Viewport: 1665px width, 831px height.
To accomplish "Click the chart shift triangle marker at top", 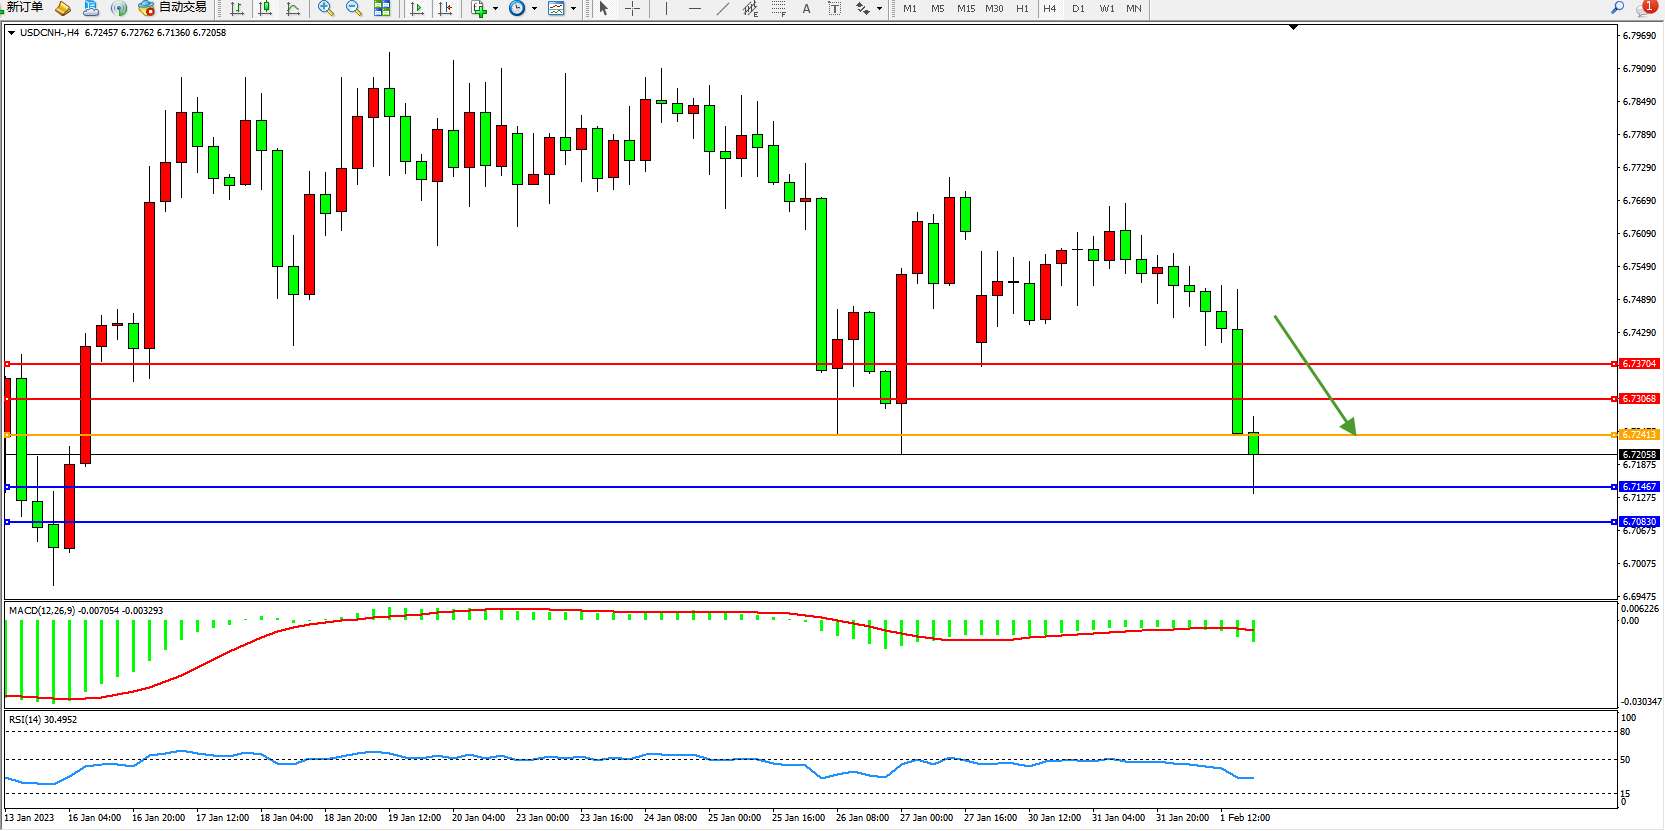I will 1293,28.
